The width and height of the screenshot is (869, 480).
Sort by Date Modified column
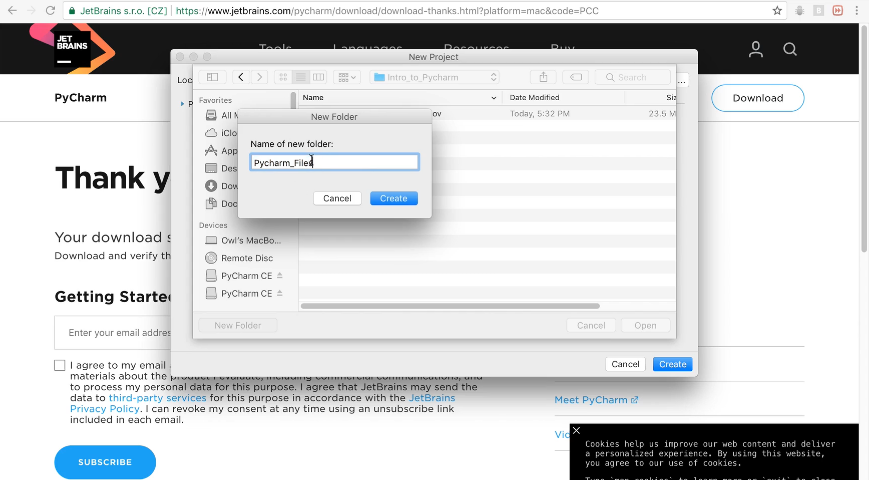[563, 98]
